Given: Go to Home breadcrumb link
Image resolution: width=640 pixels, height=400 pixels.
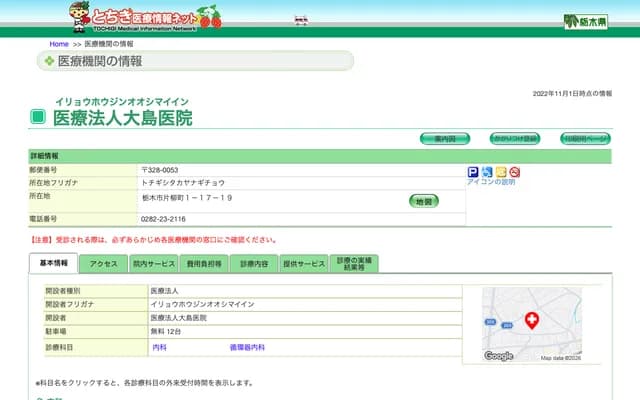Looking at the screenshot, I should tap(59, 44).
